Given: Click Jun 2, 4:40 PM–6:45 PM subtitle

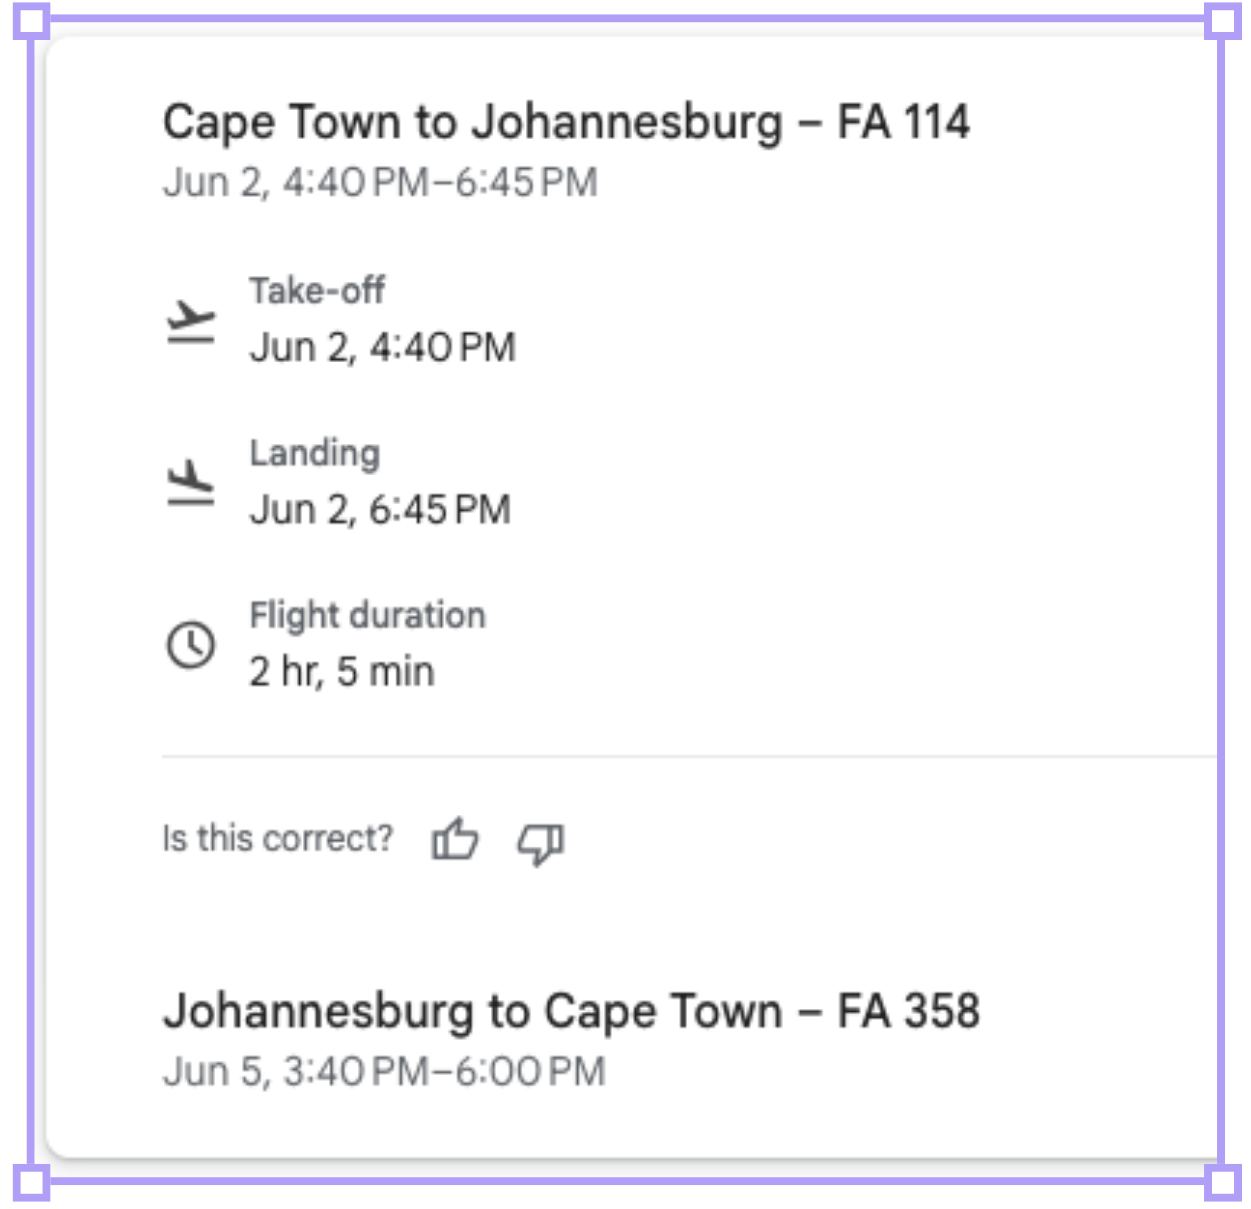Looking at the screenshot, I should point(380,183).
